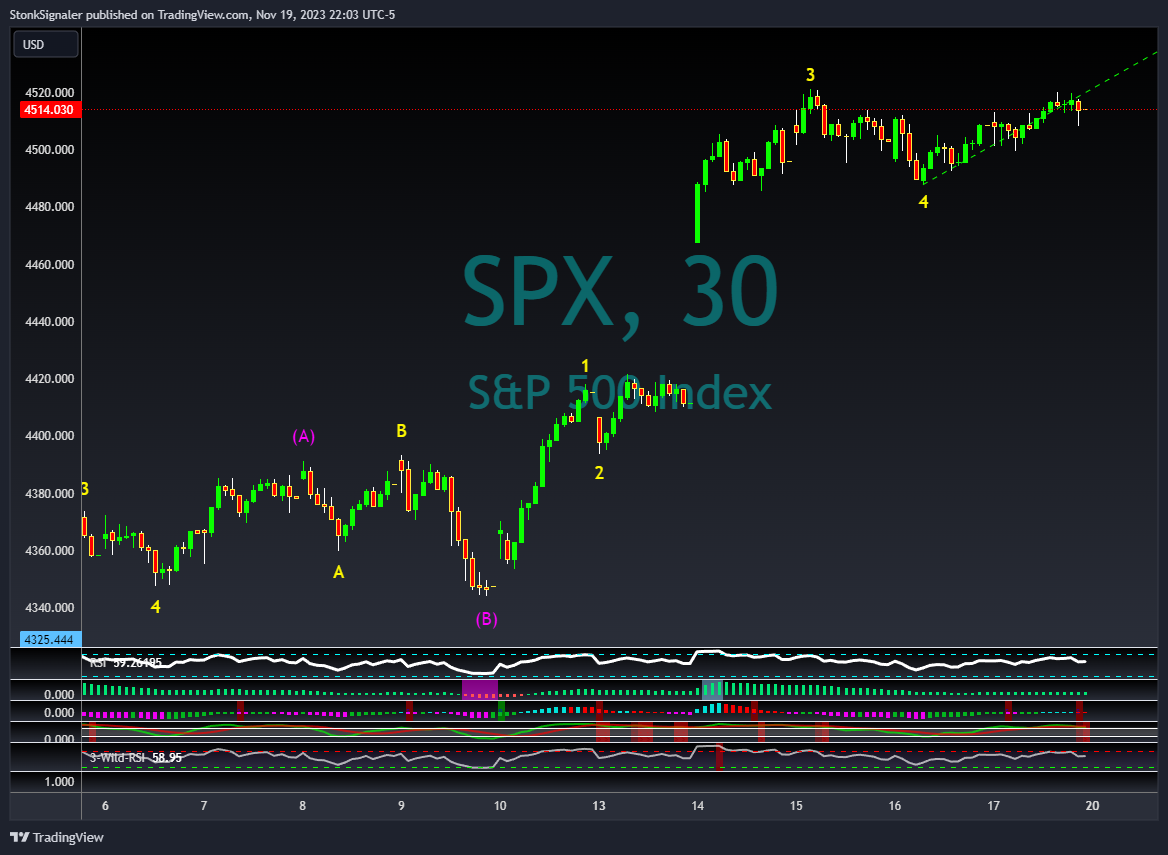
Task: Click date label 10 on time axis
Action: (500, 806)
